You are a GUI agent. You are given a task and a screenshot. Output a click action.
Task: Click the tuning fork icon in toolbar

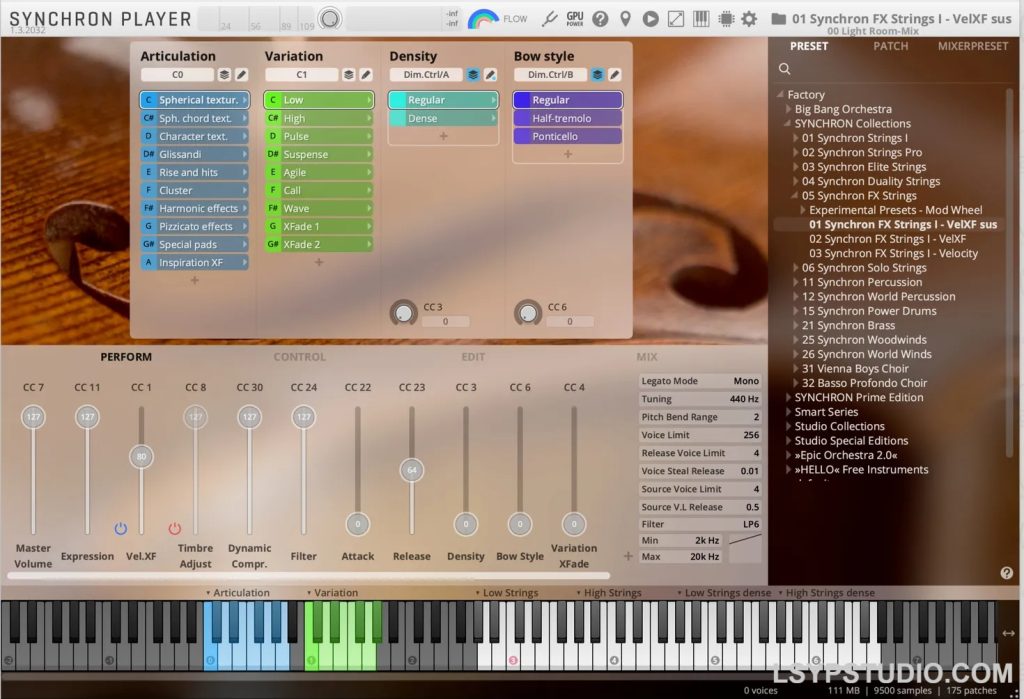click(x=550, y=18)
